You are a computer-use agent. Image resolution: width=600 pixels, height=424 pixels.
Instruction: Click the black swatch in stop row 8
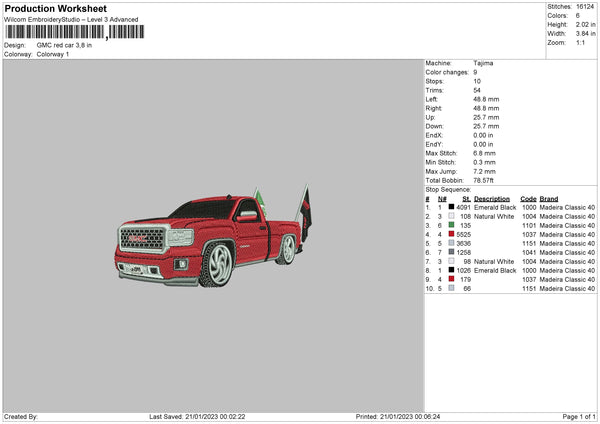pos(452,270)
